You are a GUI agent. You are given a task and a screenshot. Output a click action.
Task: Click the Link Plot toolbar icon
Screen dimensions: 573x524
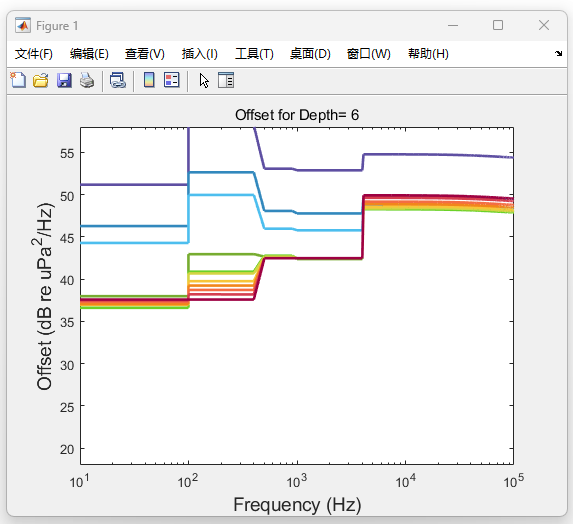(x=118, y=80)
